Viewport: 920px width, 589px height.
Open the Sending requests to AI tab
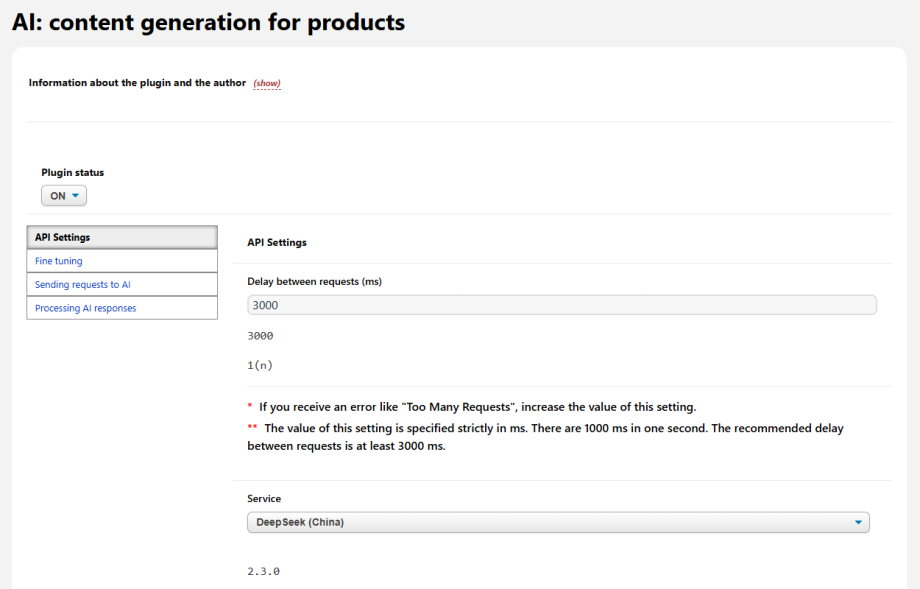(x=122, y=285)
